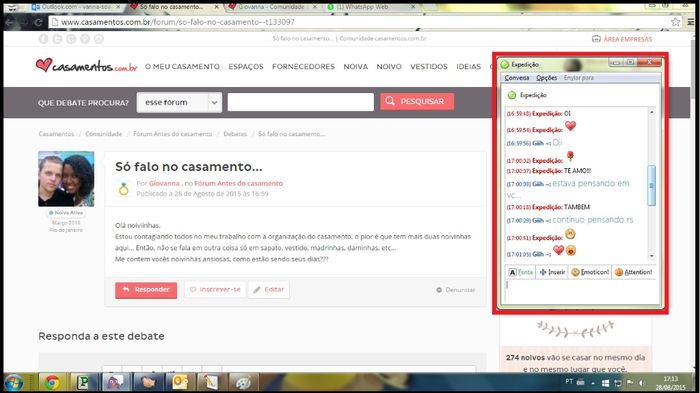Click the volume speaker tray icon
The height and width of the screenshot is (393, 700).
(x=642, y=383)
